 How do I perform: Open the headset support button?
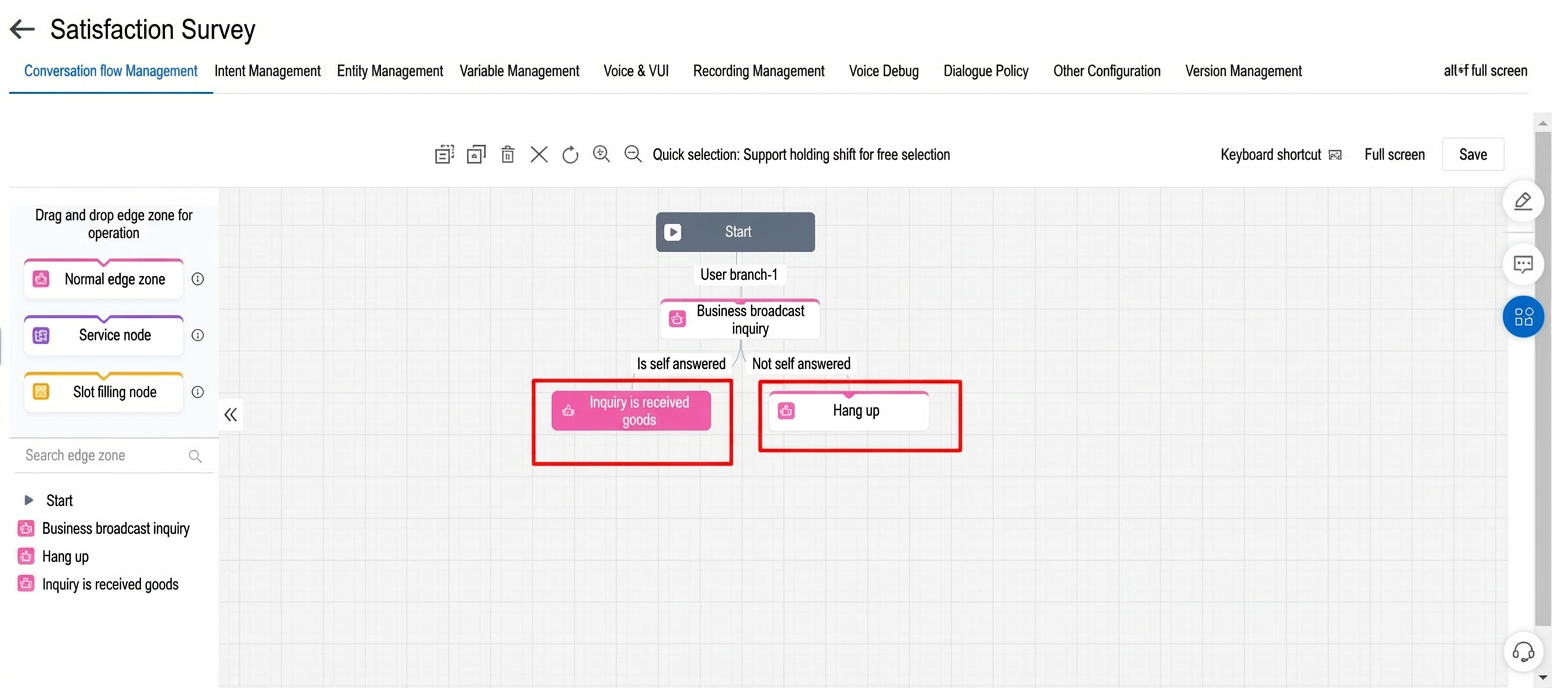click(x=1523, y=653)
